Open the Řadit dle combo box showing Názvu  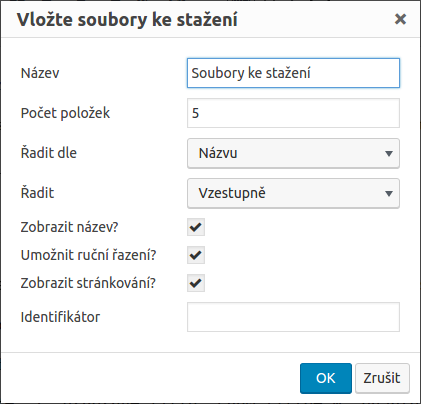pos(293,153)
